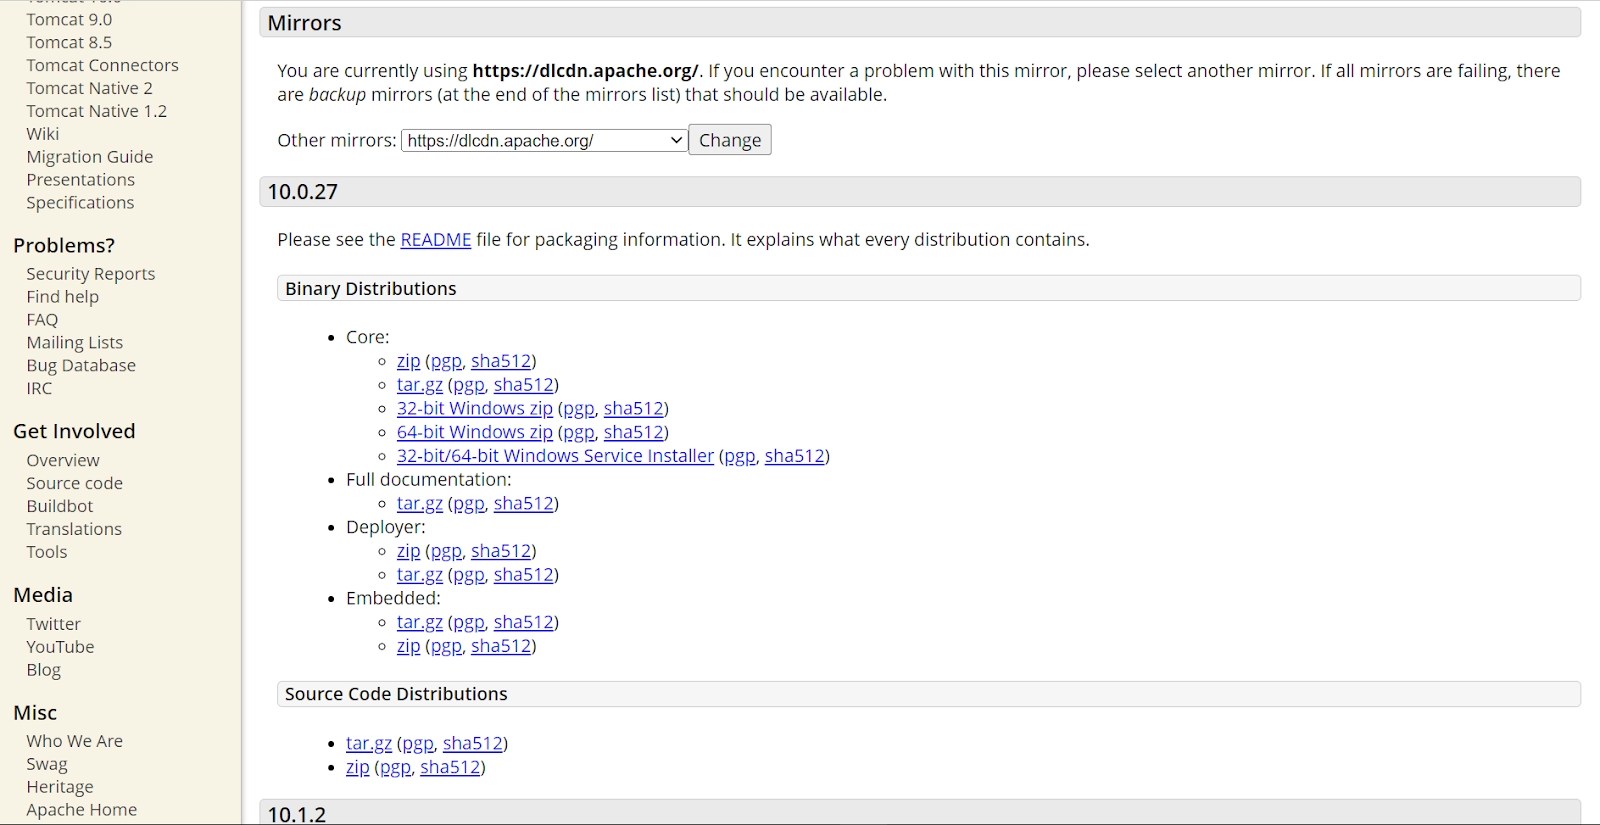Open pgp for source code zip

(x=395, y=767)
